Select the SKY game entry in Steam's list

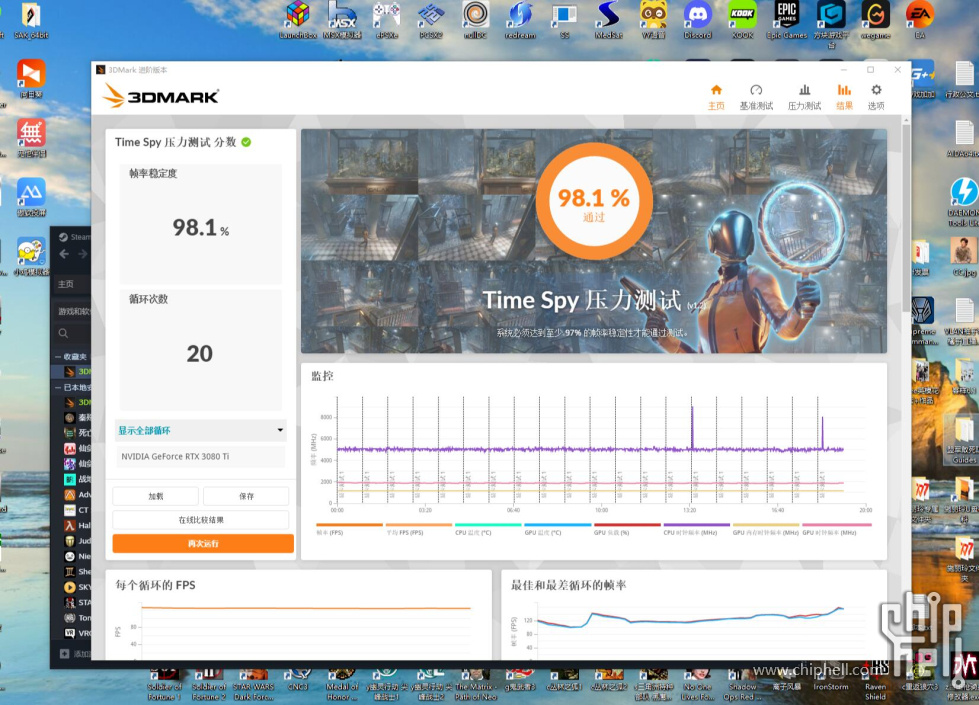(x=76, y=587)
